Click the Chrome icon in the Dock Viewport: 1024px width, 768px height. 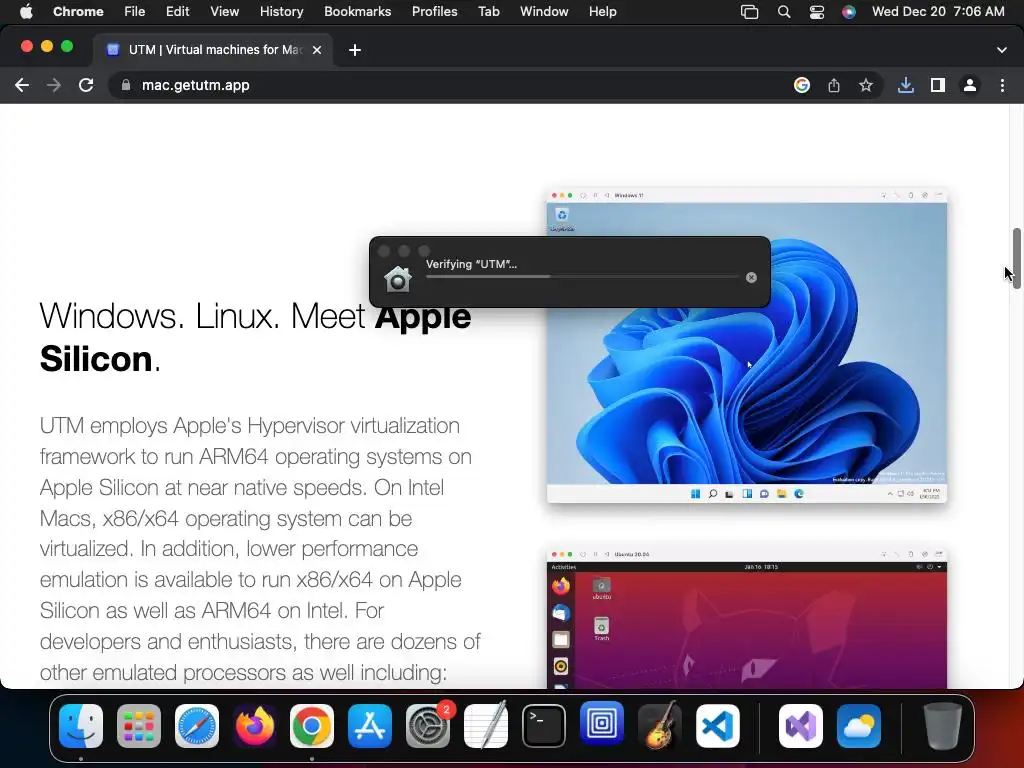click(312, 726)
